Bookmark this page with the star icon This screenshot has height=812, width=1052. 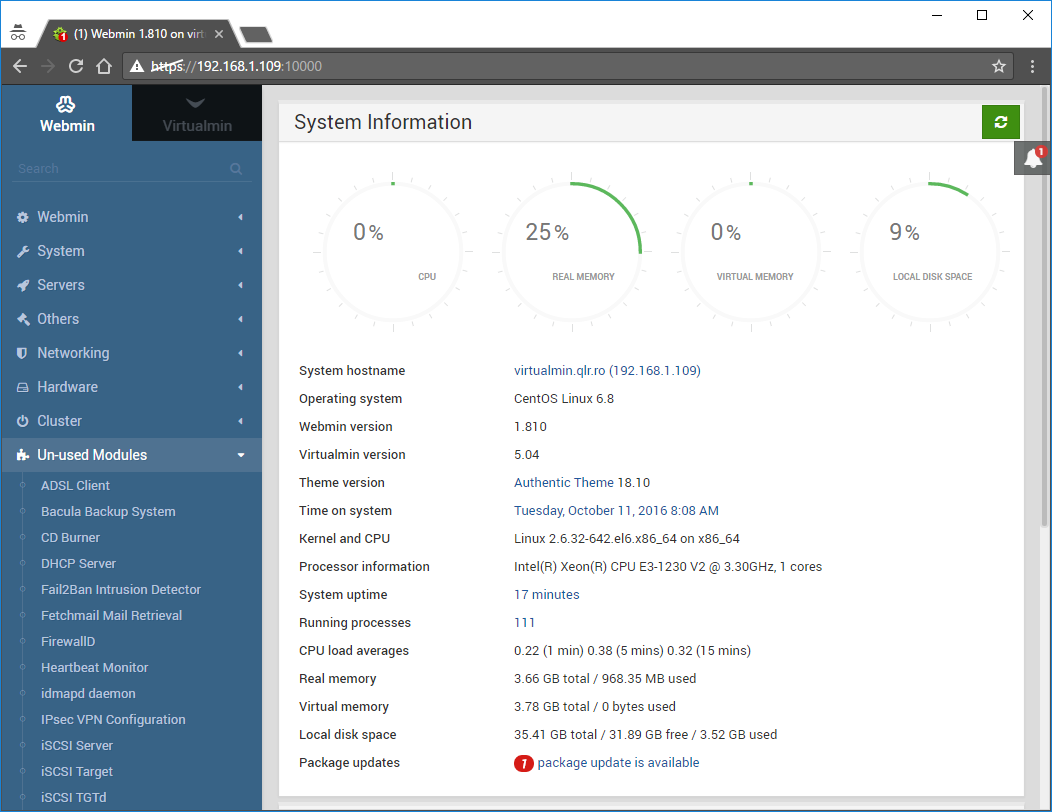tap(999, 66)
